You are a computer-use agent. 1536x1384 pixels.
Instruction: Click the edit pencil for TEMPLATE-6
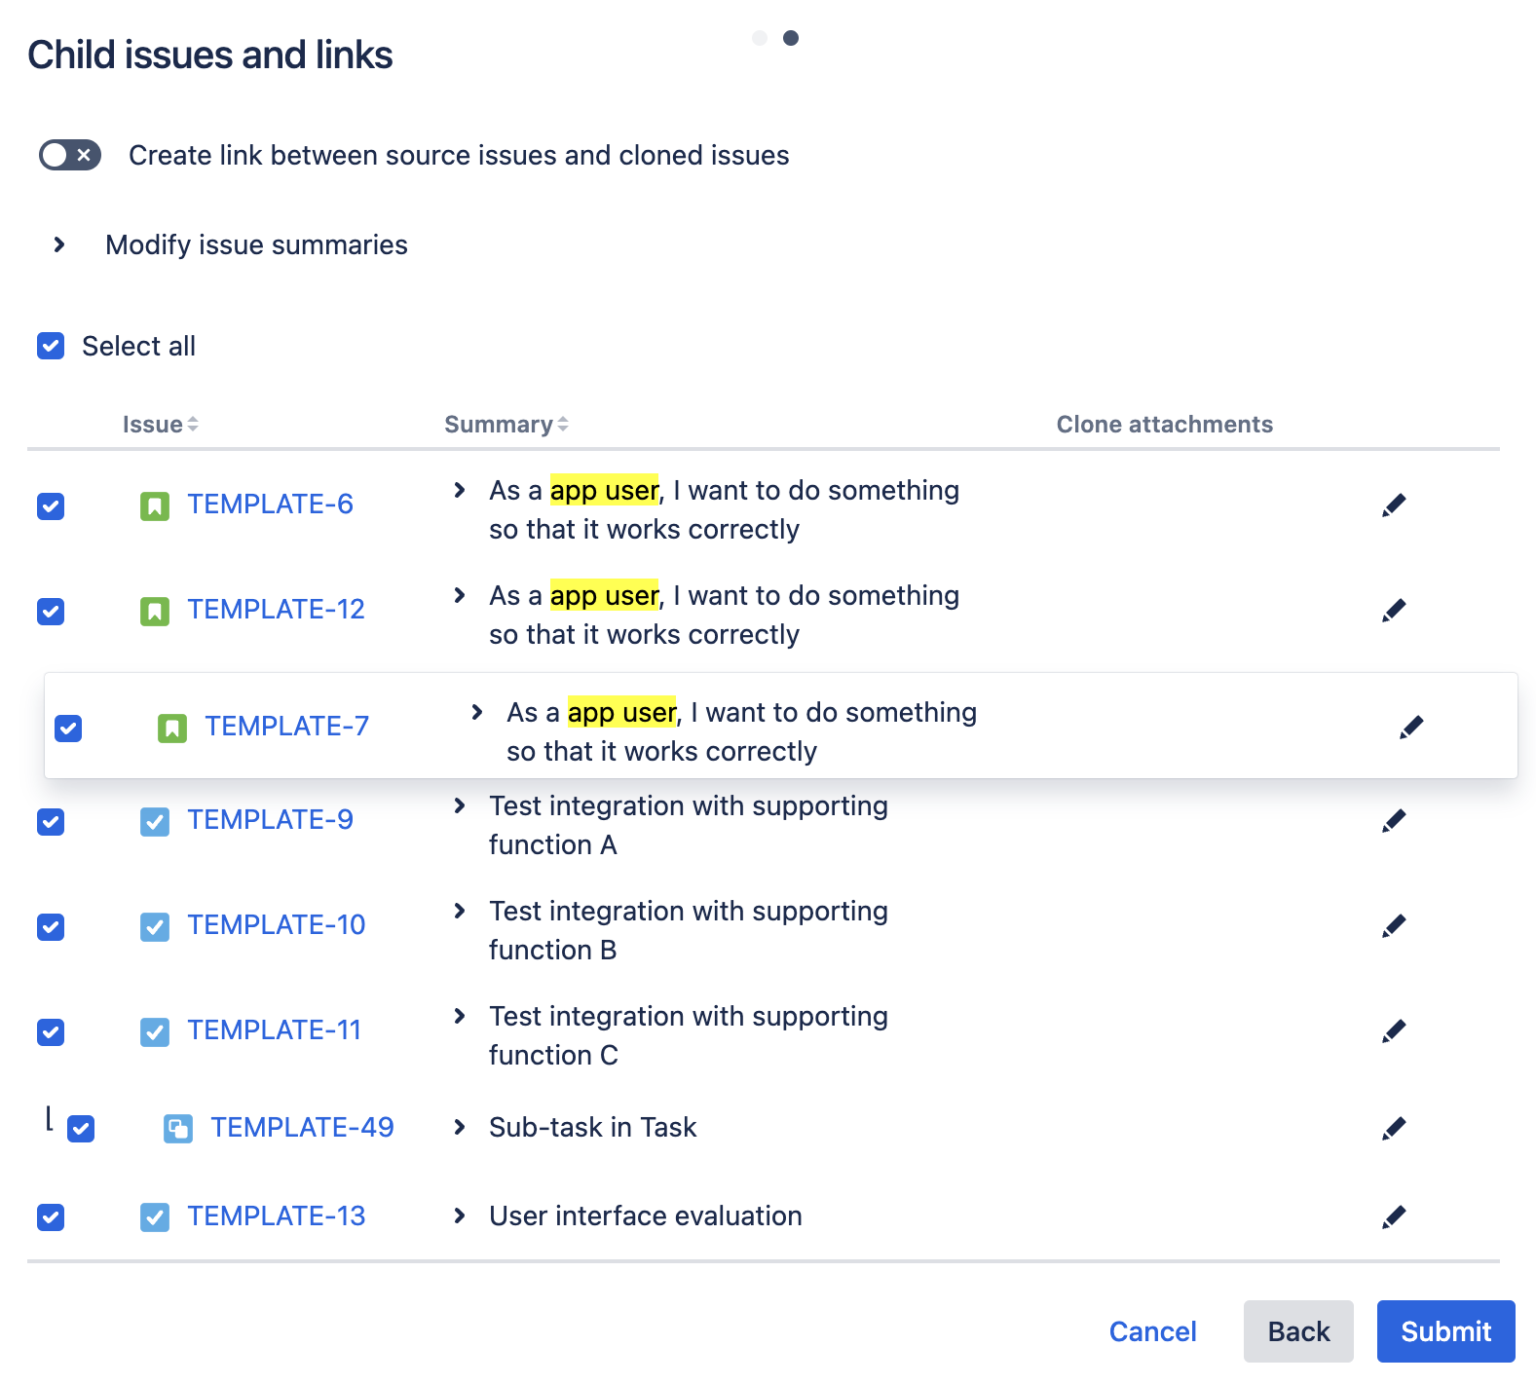tap(1393, 505)
